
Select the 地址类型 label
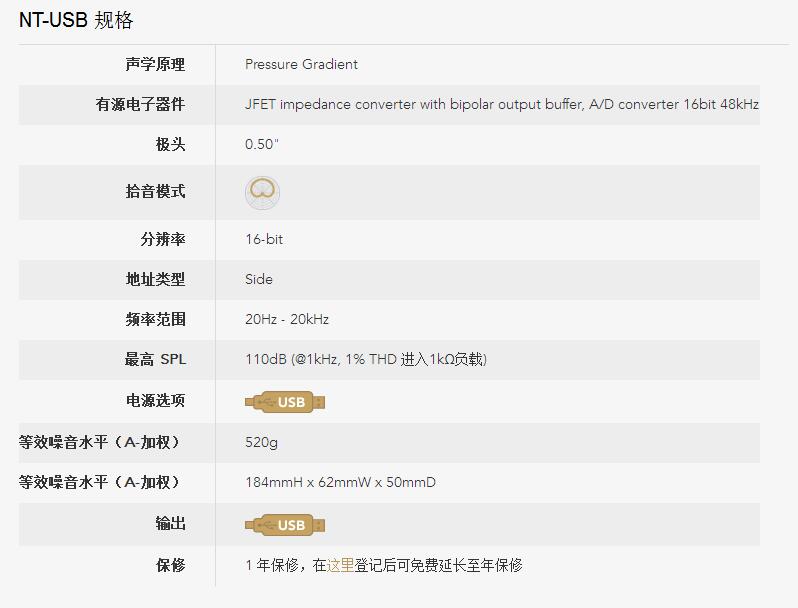tap(155, 279)
